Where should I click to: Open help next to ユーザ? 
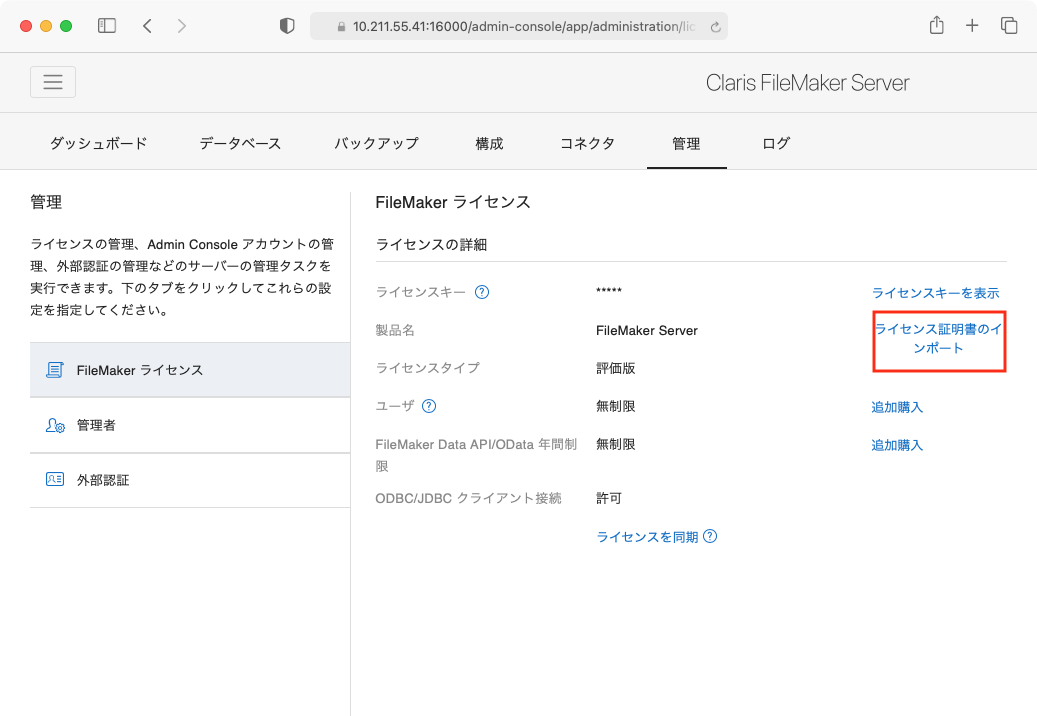430,406
